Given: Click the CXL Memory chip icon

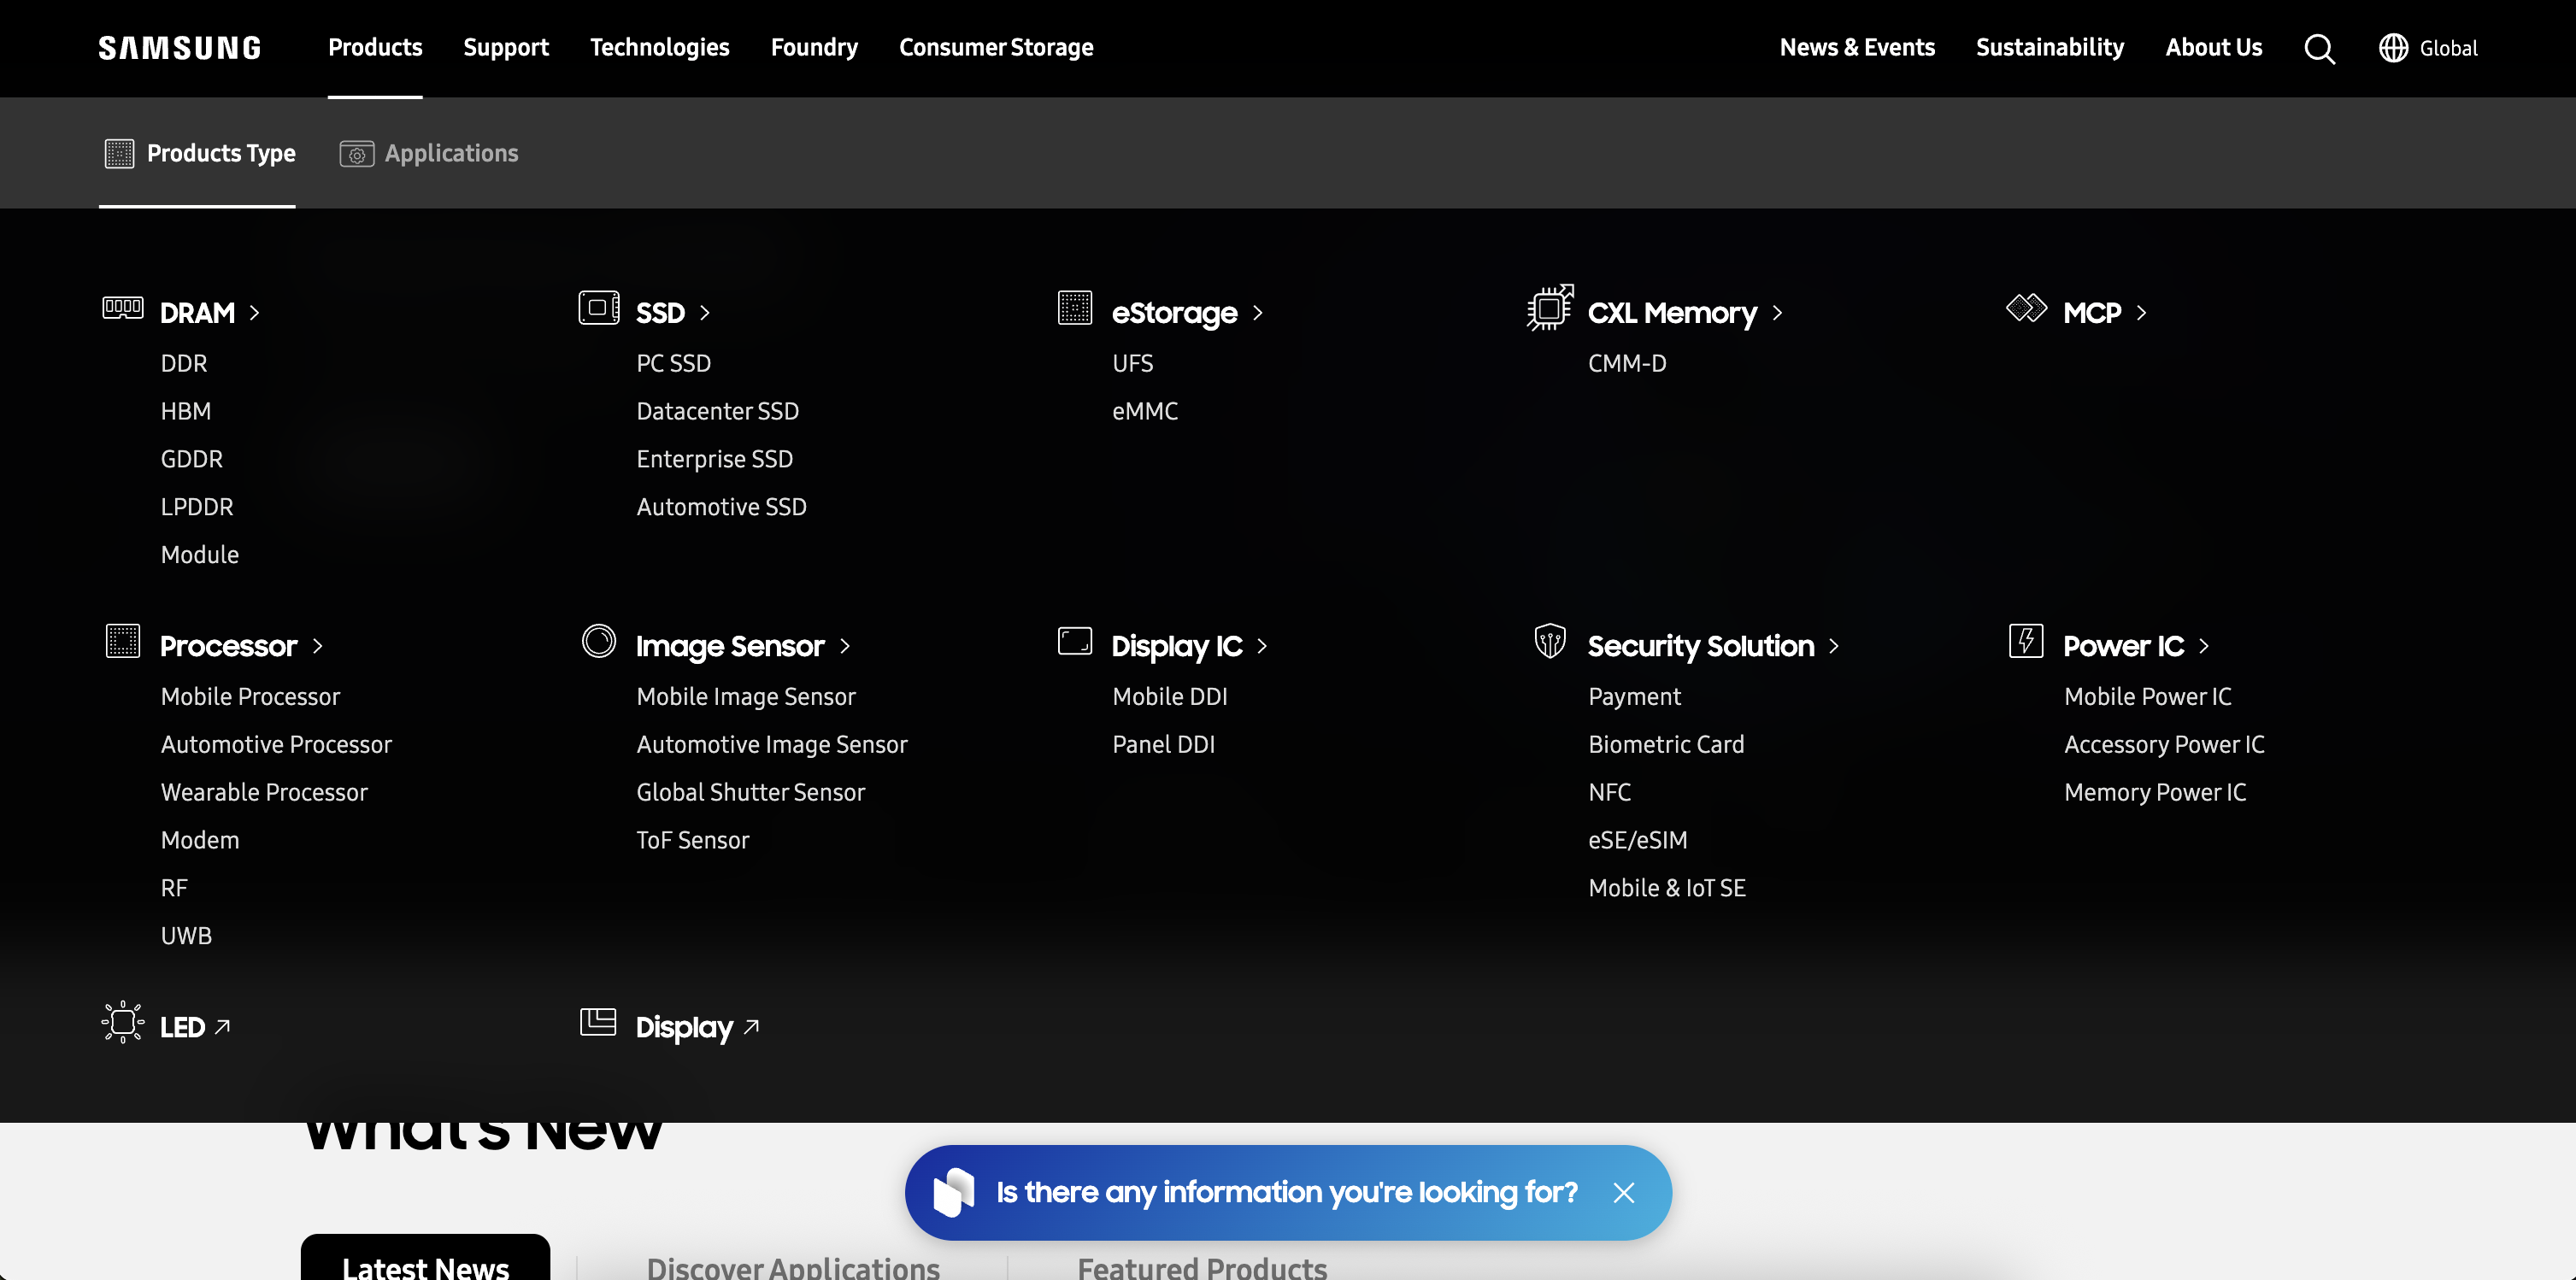Looking at the screenshot, I should click(1549, 307).
